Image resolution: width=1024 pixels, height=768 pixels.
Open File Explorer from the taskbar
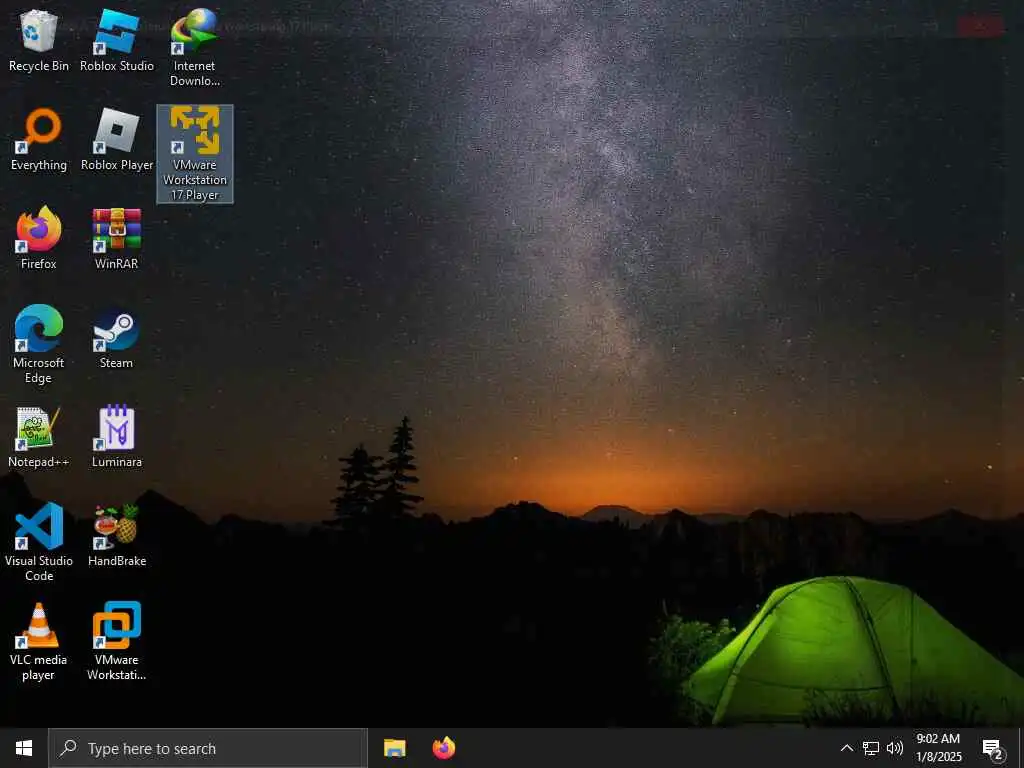point(394,748)
